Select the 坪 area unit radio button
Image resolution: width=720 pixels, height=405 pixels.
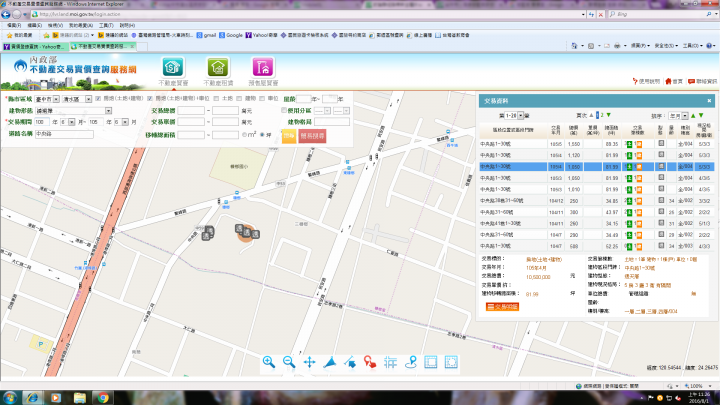click(262, 135)
